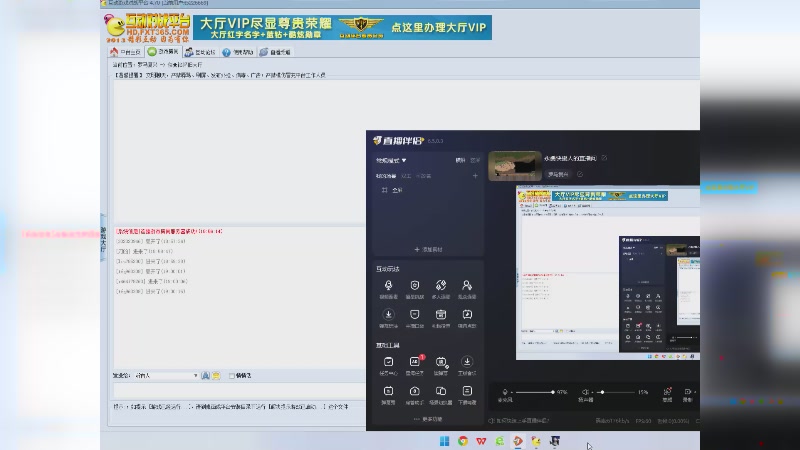800x450 pixels.
Task: Adjust the speaker volume slider at 15%
Action: click(x=615, y=392)
